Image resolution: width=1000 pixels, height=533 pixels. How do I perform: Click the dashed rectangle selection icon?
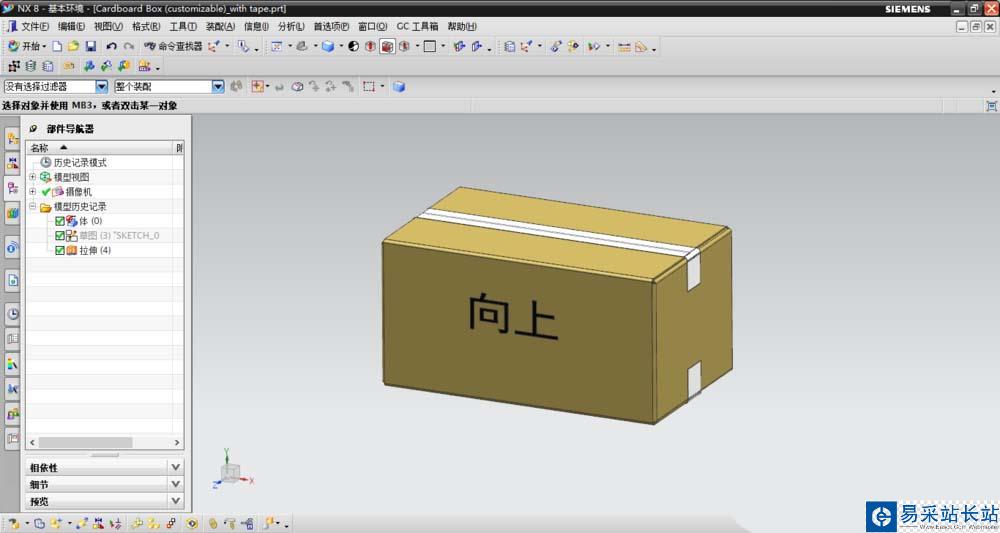click(x=369, y=87)
